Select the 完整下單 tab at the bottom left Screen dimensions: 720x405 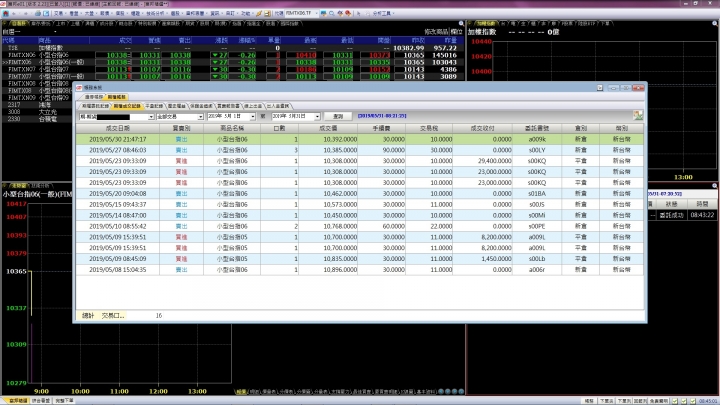coord(64,401)
